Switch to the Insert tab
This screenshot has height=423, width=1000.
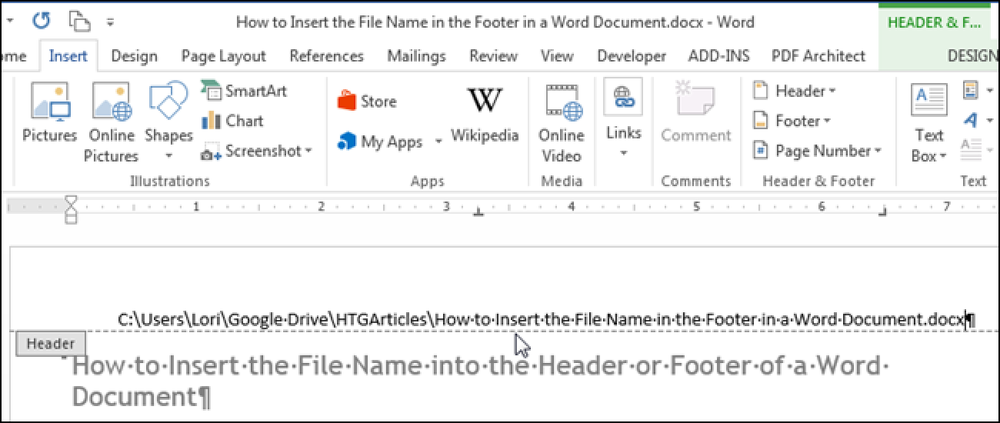pyautogui.click(x=68, y=56)
